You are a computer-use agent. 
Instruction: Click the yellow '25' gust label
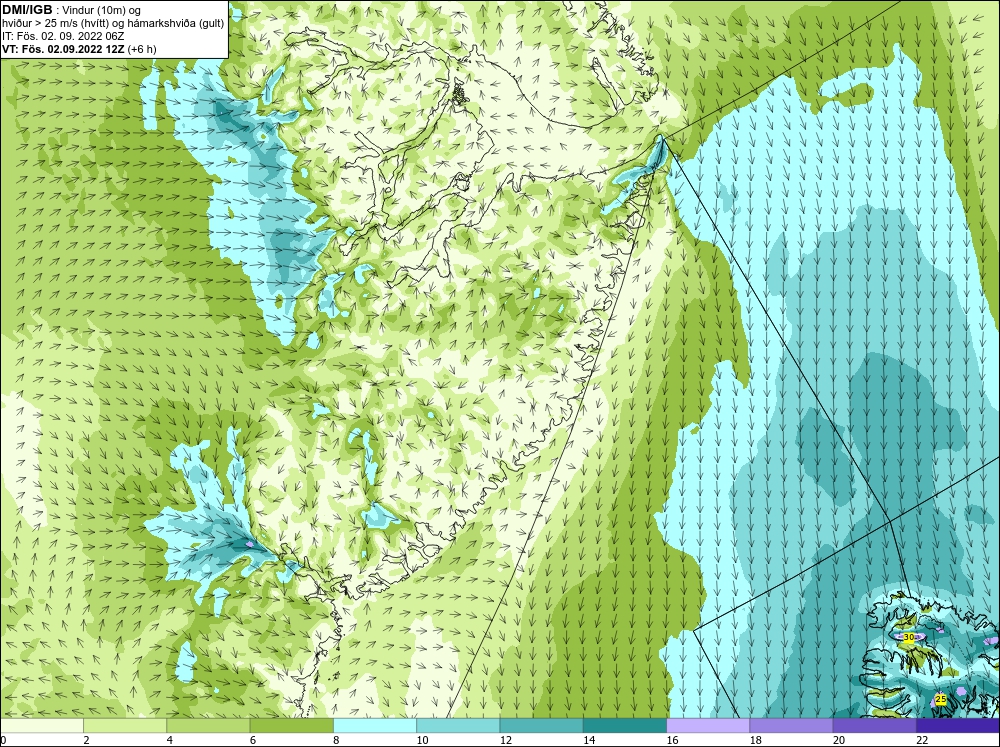point(941,700)
